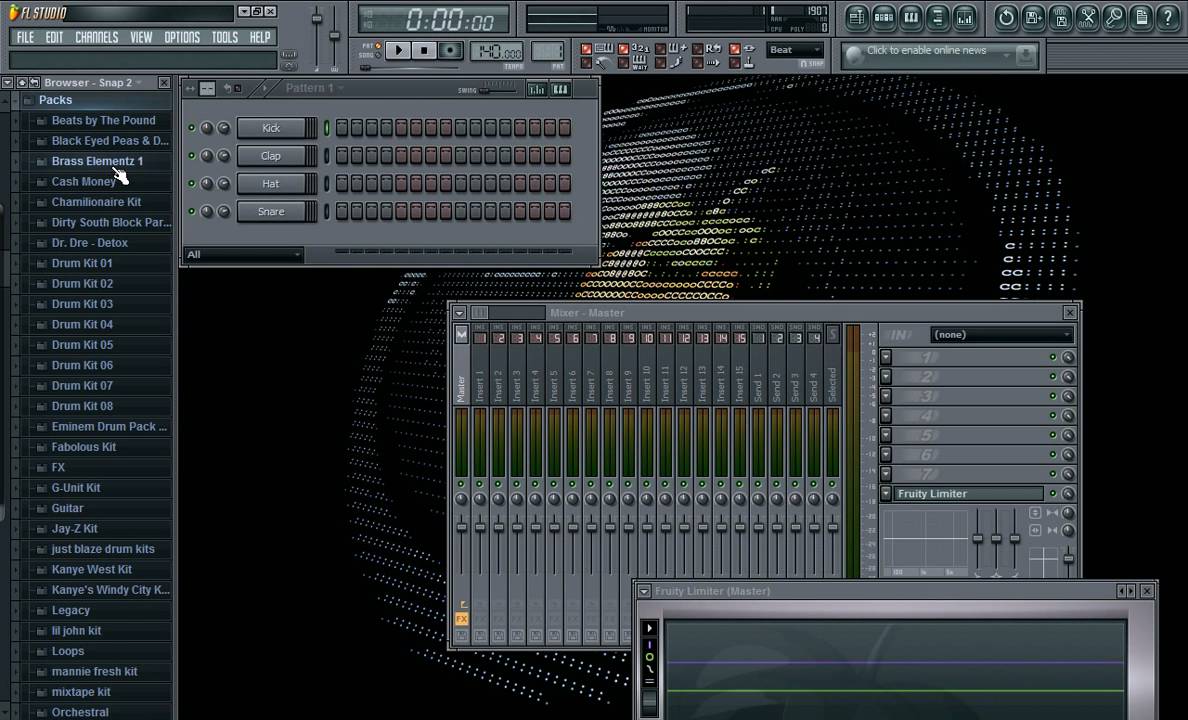This screenshot has height=720, width=1188.
Task: Mute the Kick channel green light
Action: coord(192,128)
